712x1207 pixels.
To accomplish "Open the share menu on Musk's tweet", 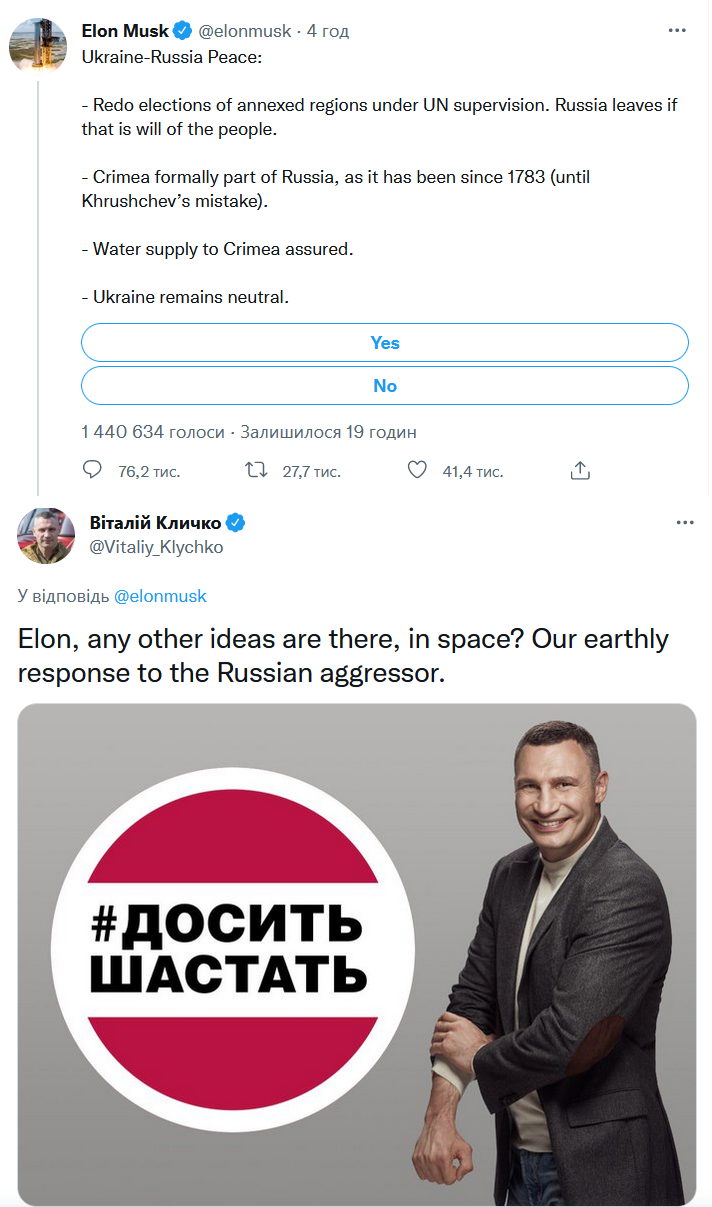I will [x=580, y=469].
